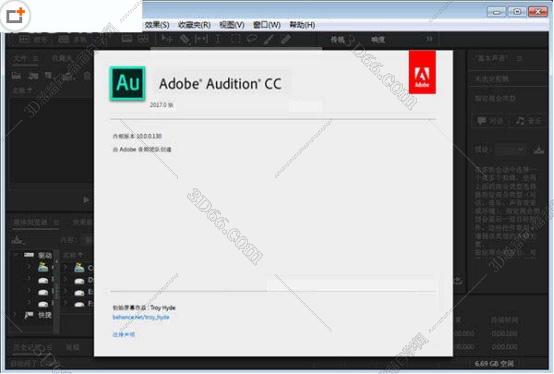Select the 快捷 row flag icon
The width and height of the screenshot is (554, 374).
pyautogui.click(x=29, y=315)
